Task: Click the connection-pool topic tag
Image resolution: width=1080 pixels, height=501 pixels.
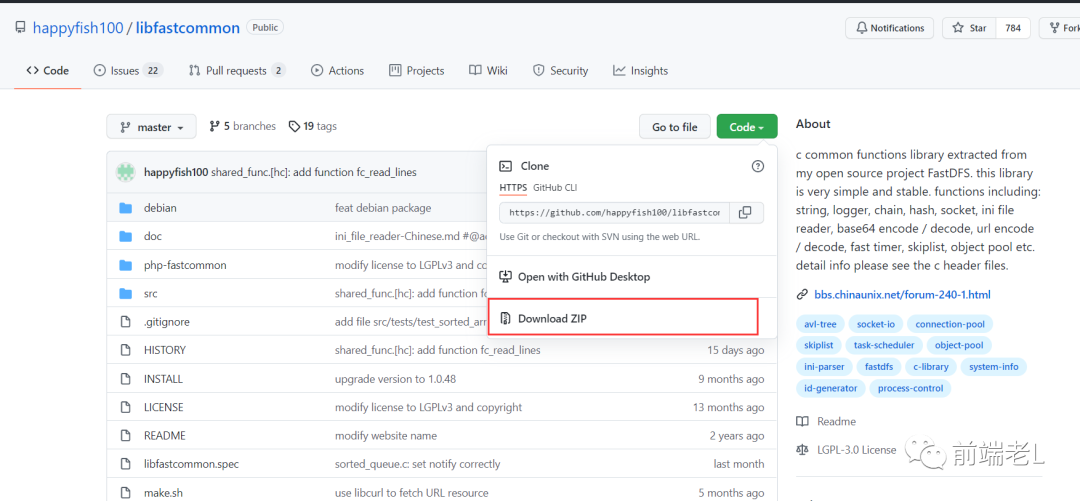Action: coord(950,324)
